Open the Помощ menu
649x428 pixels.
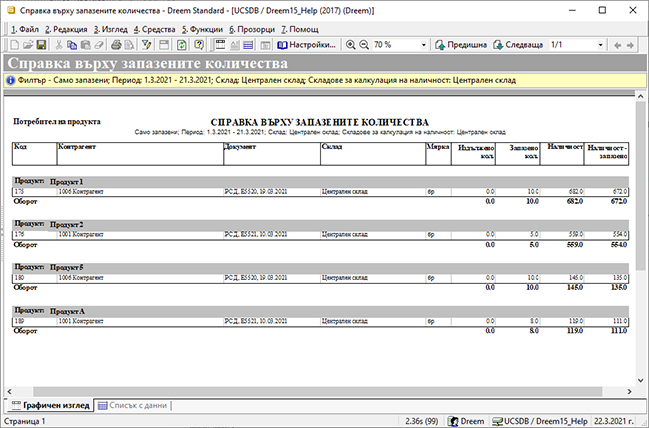[300, 29]
